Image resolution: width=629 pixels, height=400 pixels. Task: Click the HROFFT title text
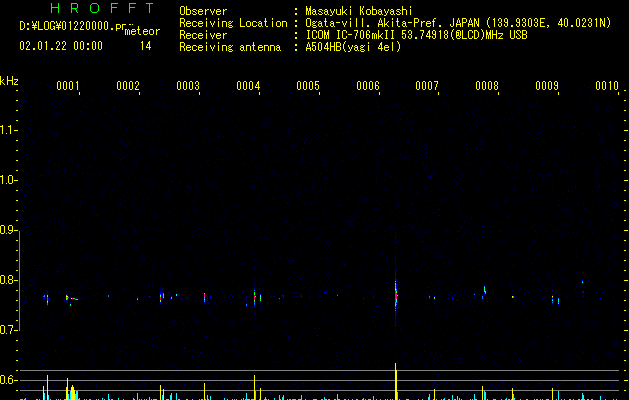click(x=103, y=8)
